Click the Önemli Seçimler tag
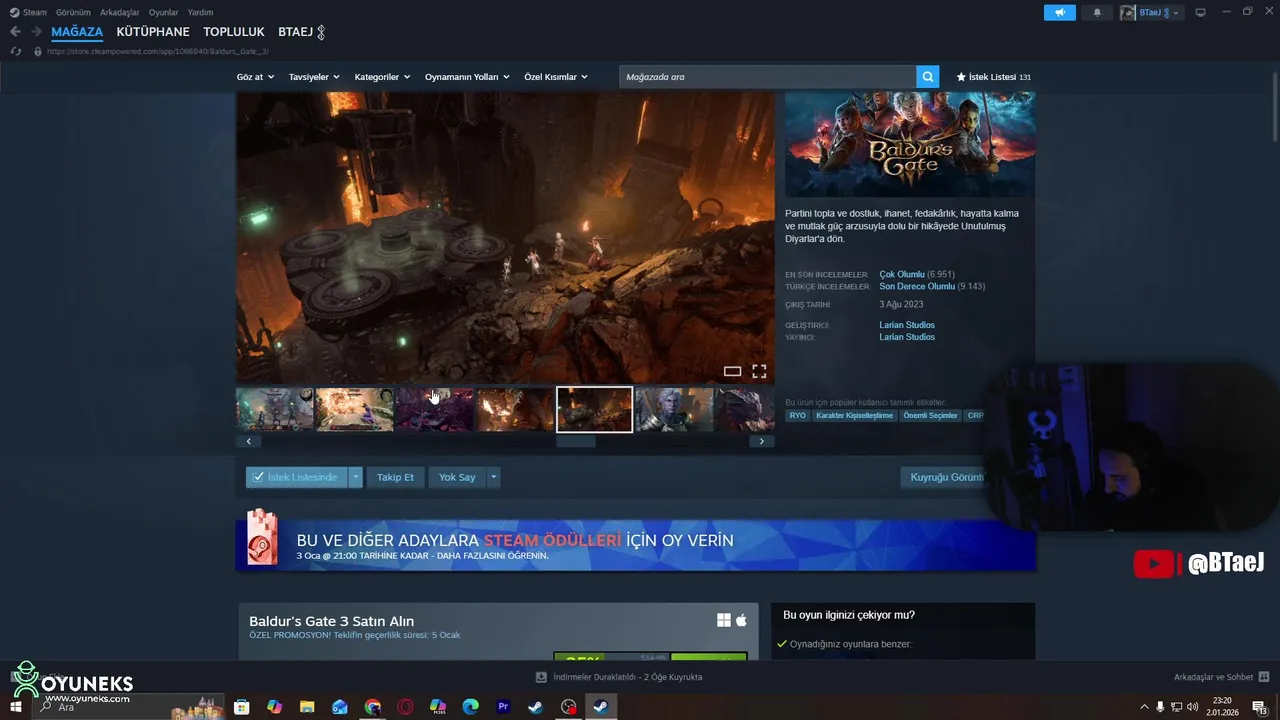This screenshot has height=720, width=1280. 930,415
